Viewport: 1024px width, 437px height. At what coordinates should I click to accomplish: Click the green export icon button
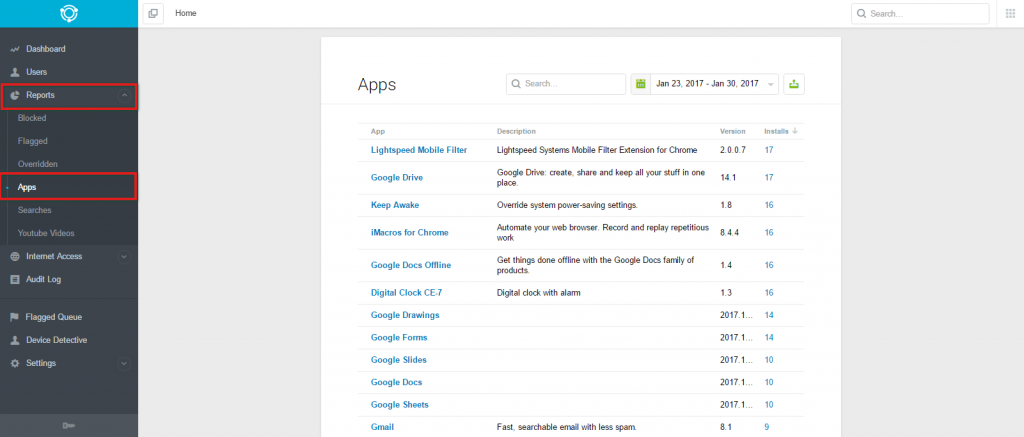(x=793, y=84)
